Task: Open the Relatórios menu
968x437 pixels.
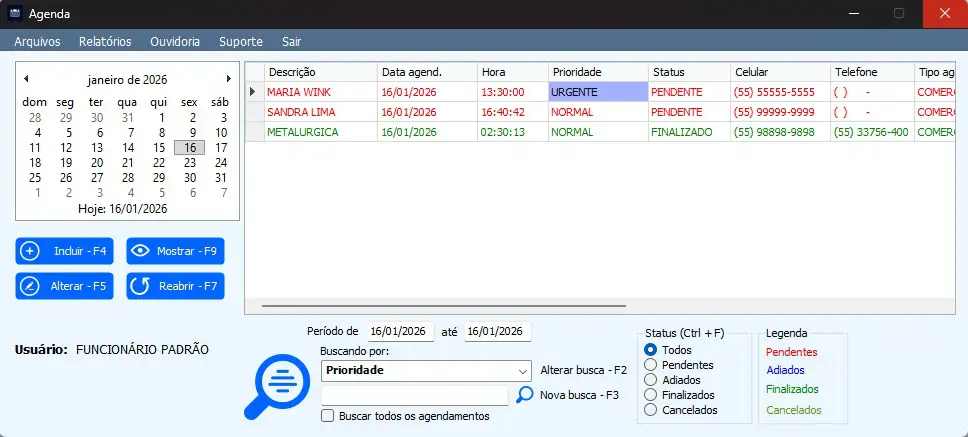Action: [x=105, y=42]
